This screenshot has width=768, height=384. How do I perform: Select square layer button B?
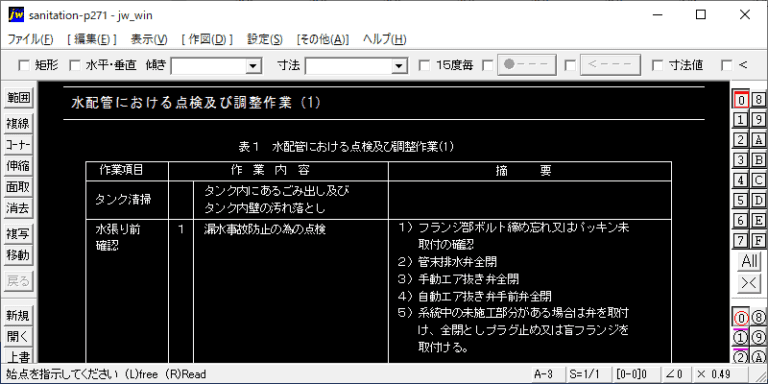point(758,160)
